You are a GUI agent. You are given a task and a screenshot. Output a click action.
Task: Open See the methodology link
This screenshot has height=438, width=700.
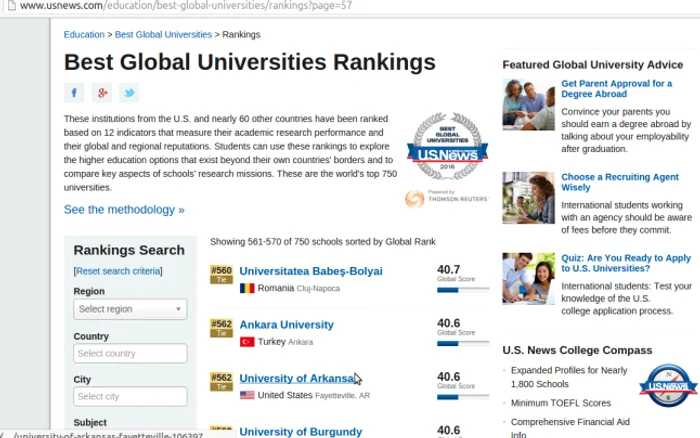point(124,209)
